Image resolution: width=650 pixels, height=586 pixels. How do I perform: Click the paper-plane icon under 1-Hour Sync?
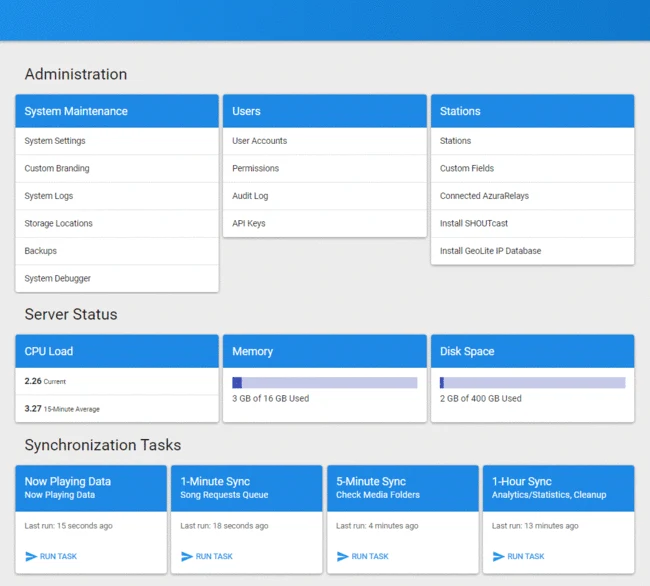point(499,556)
